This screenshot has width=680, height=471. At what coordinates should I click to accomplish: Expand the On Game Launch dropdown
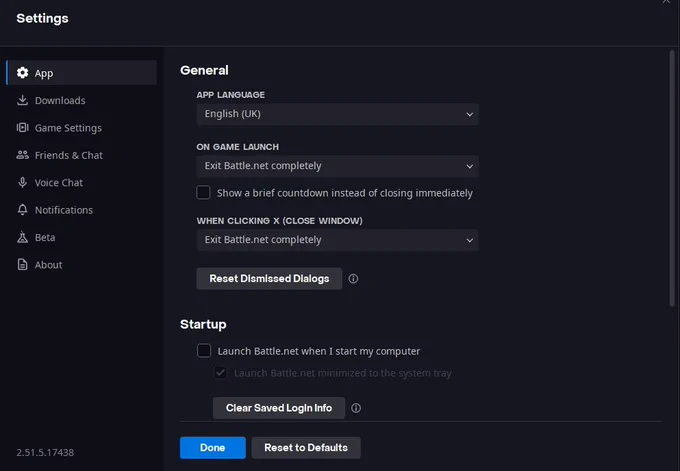337,166
